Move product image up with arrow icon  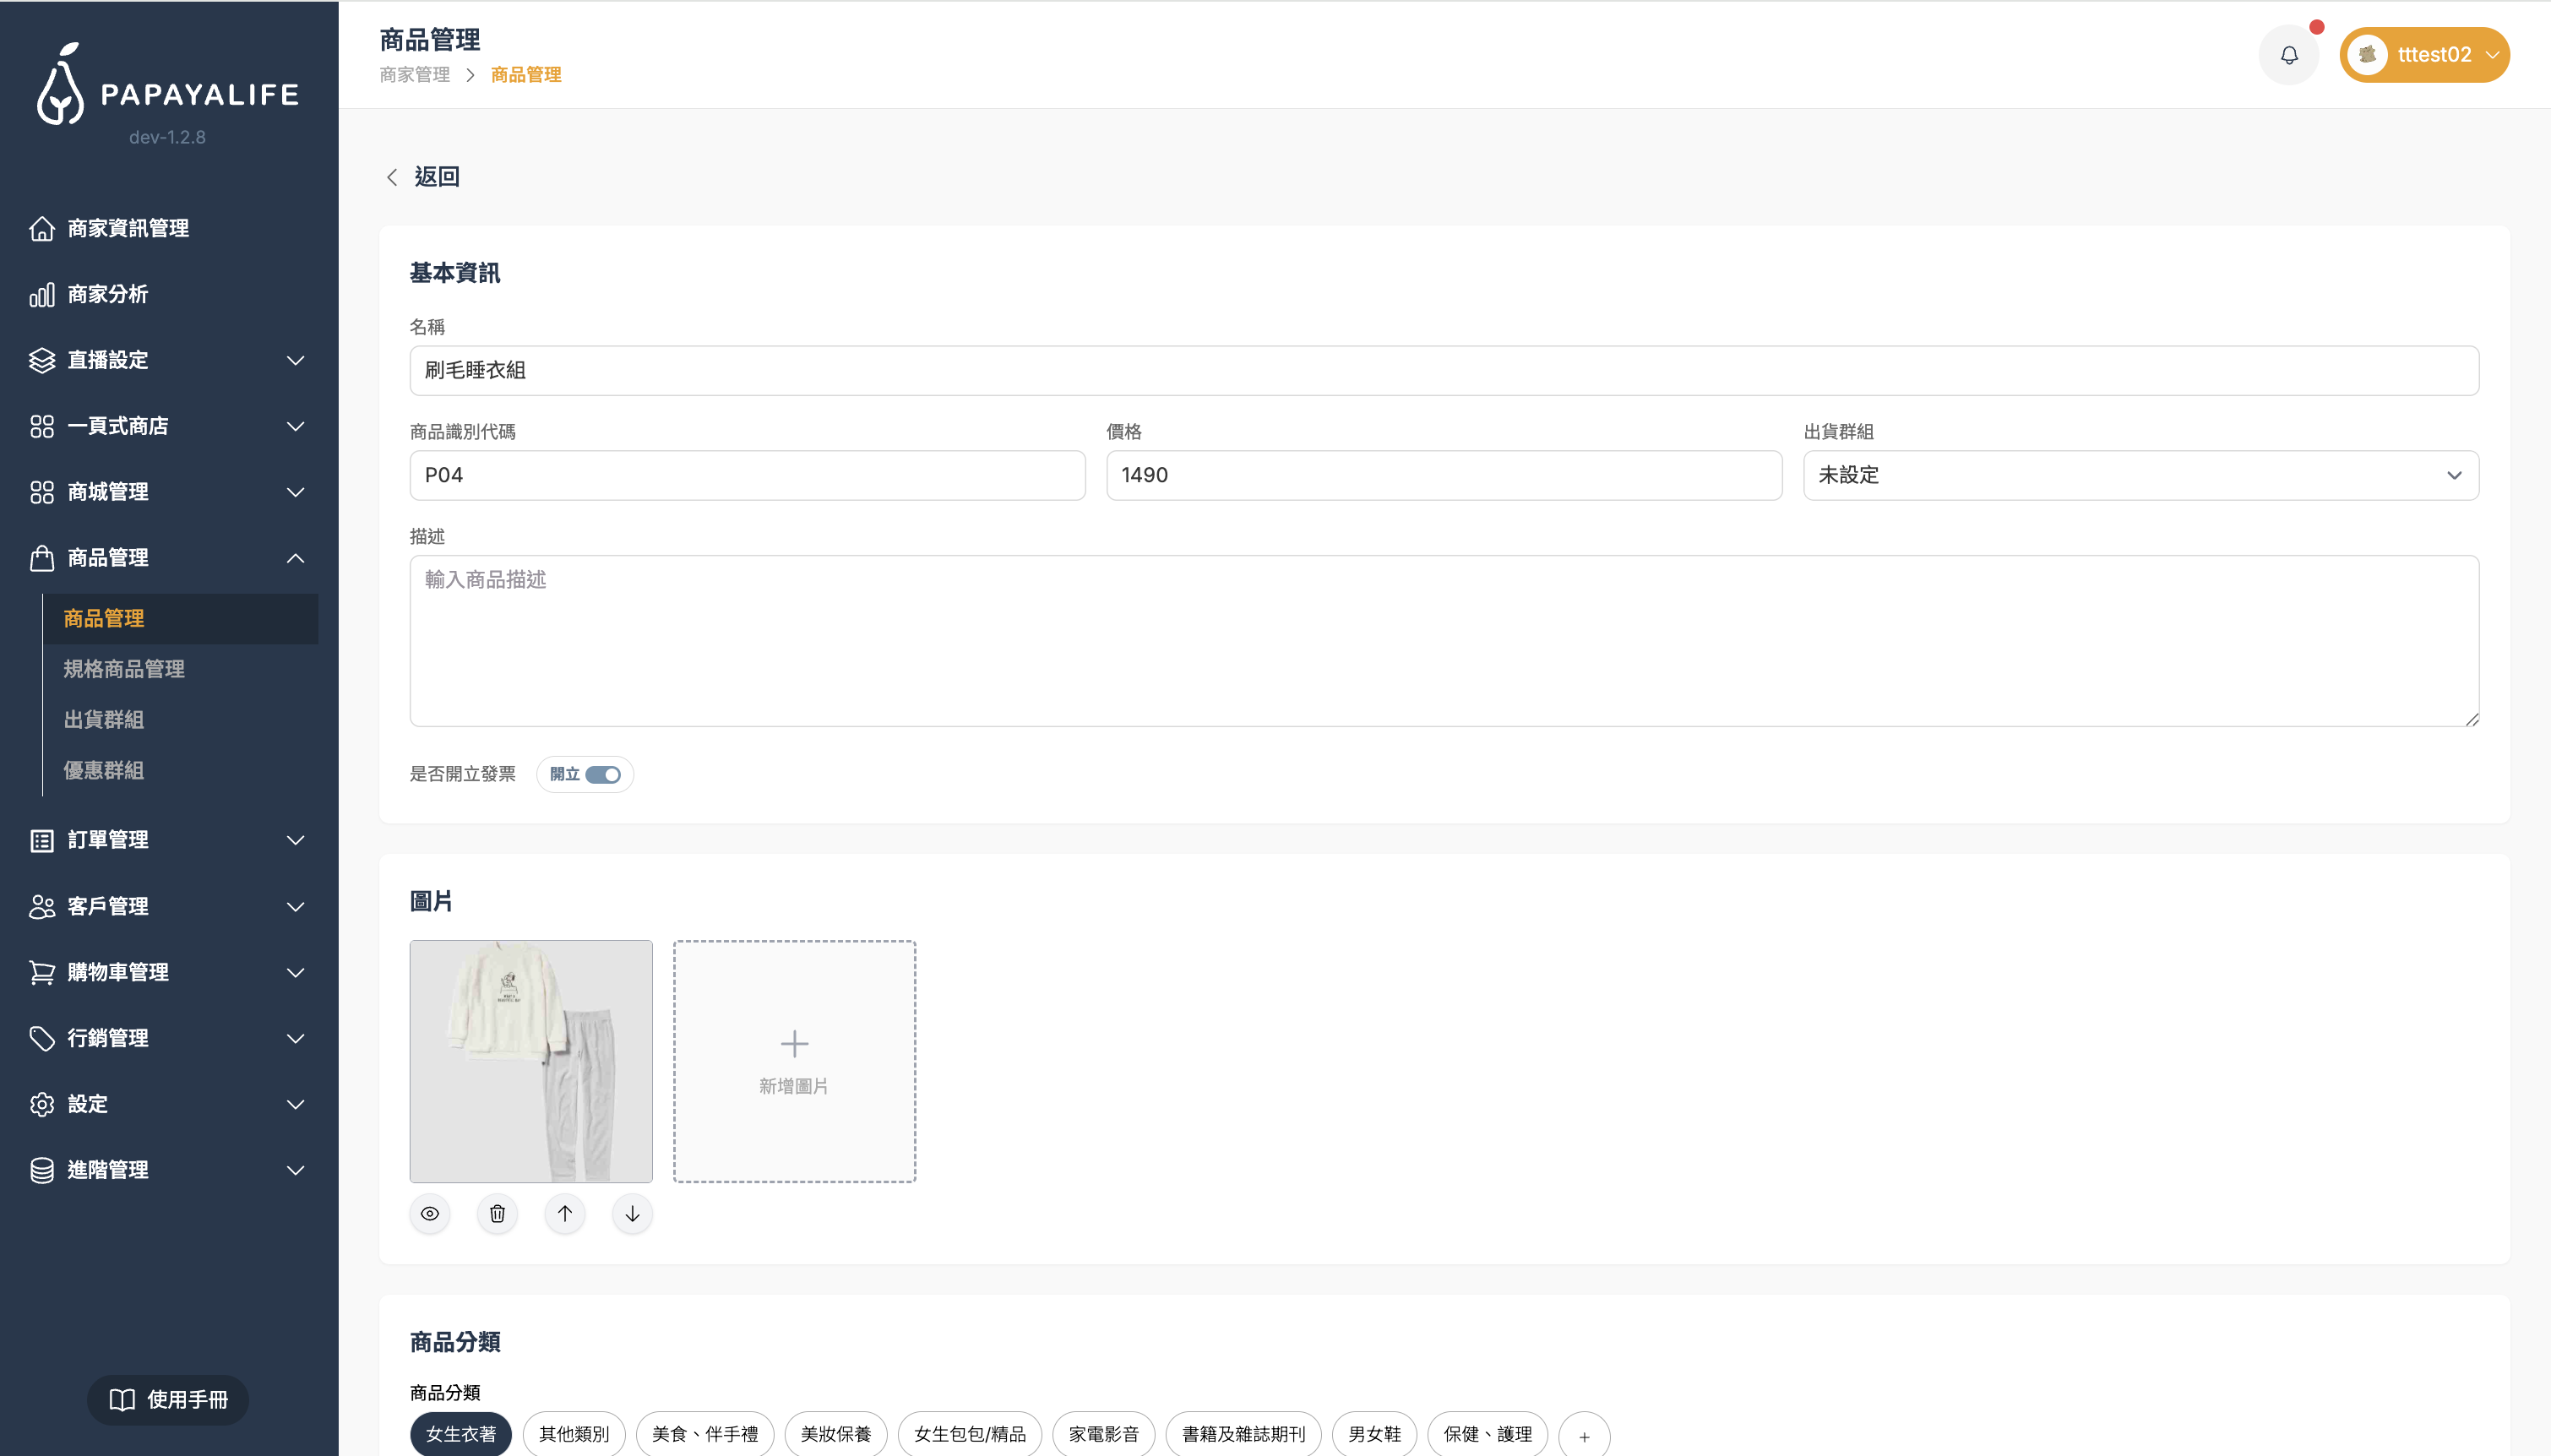[565, 1213]
